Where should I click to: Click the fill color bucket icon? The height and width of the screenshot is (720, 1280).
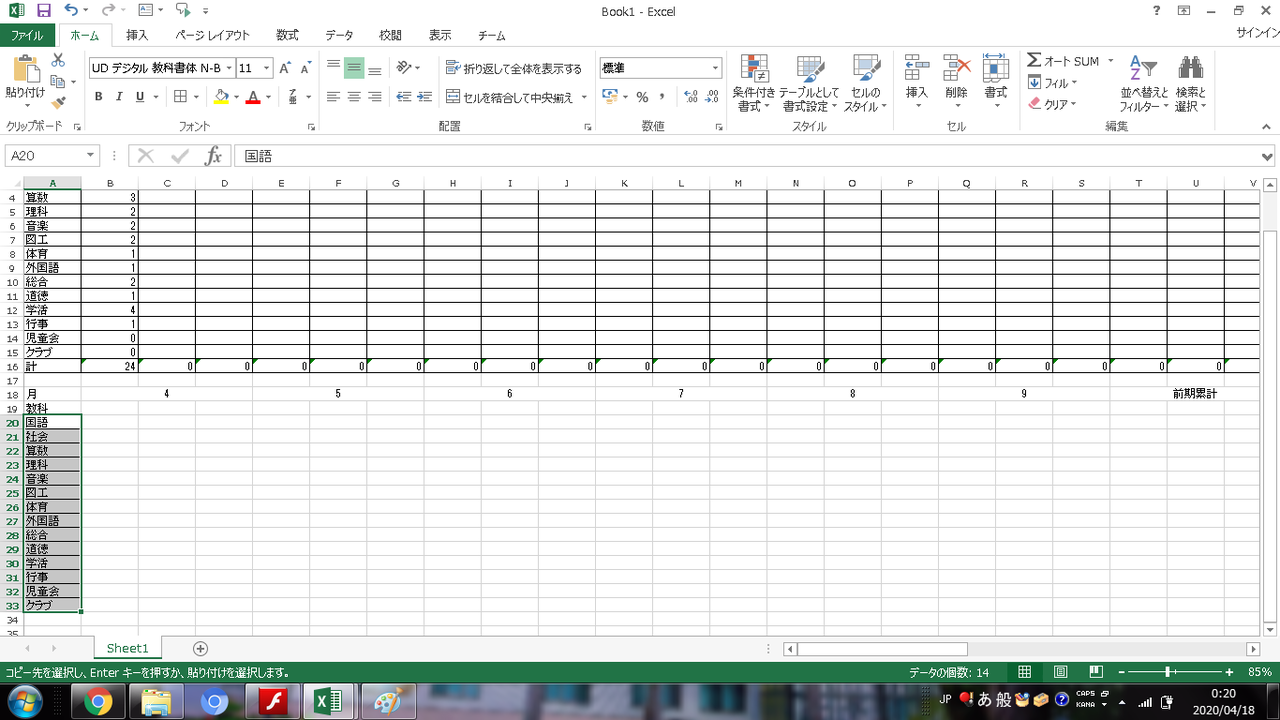coord(221,97)
